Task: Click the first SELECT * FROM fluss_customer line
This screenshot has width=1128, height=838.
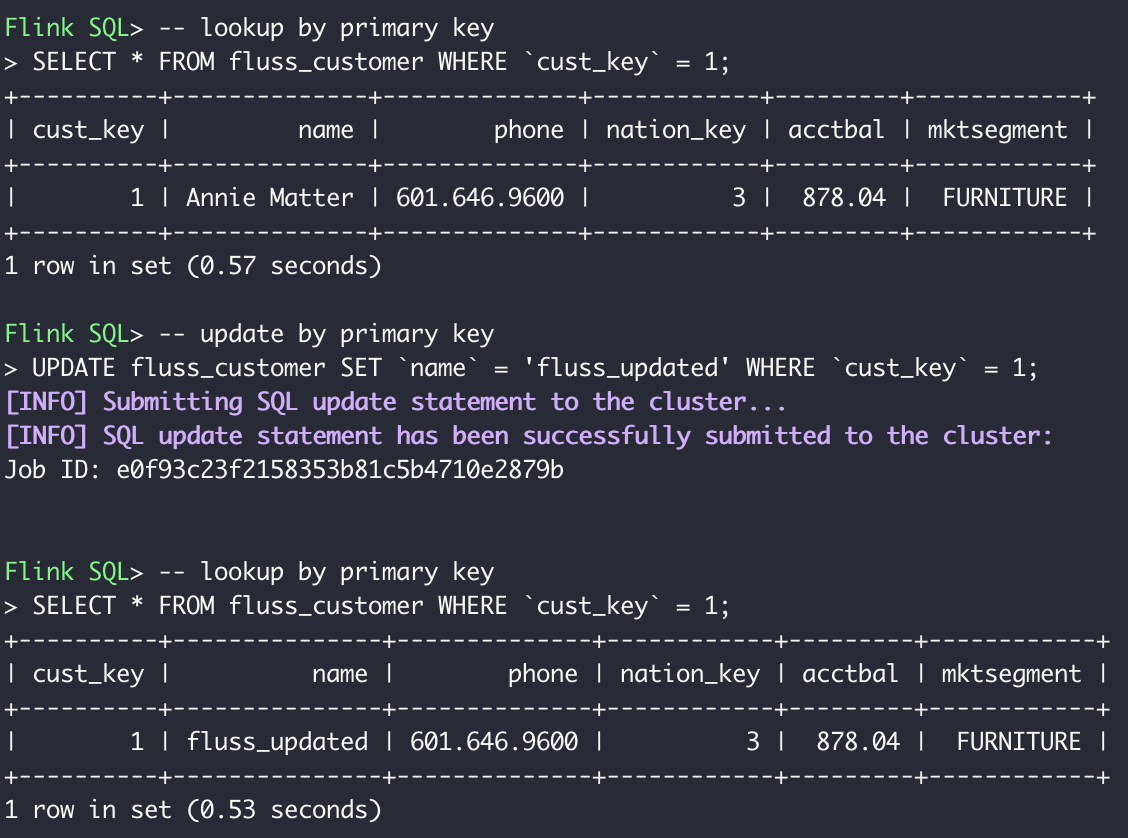Action: click(367, 62)
